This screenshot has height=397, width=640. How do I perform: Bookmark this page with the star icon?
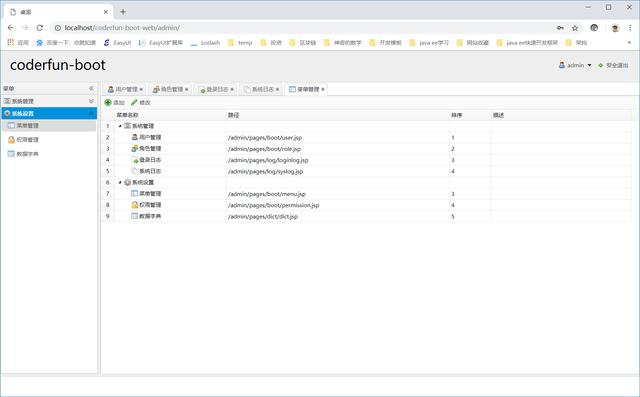click(x=575, y=28)
